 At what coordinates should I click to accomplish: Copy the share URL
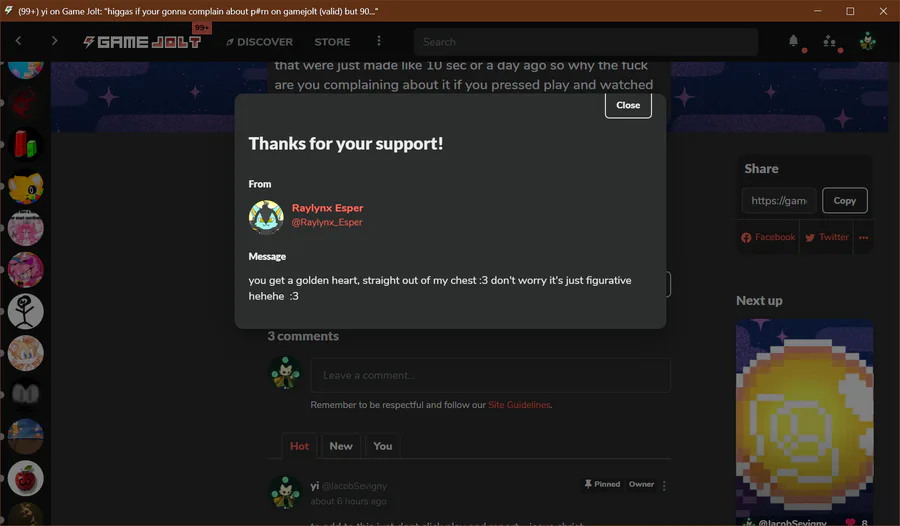point(844,200)
